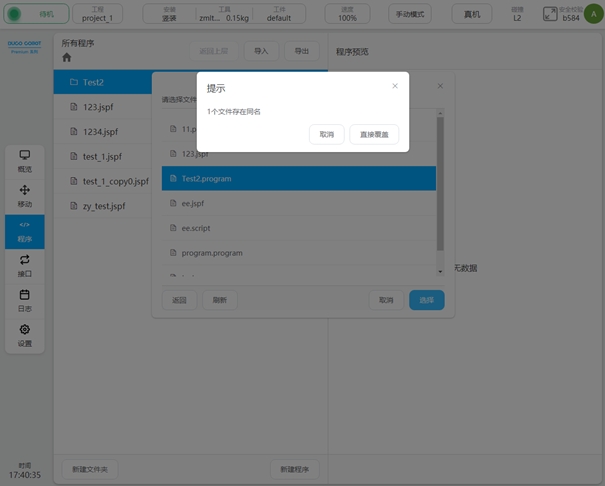Click the 选择 confirm button
The width and height of the screenshot is (605, 486).
coord(426,300)
